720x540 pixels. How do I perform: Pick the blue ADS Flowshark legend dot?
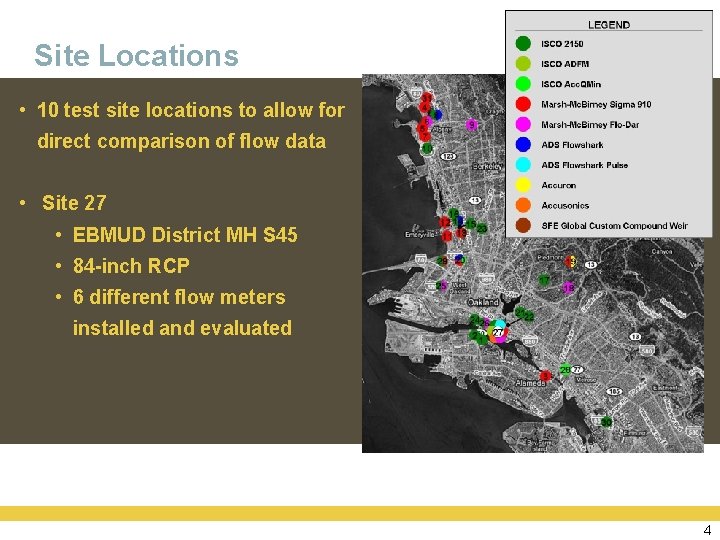pos(523,145)
